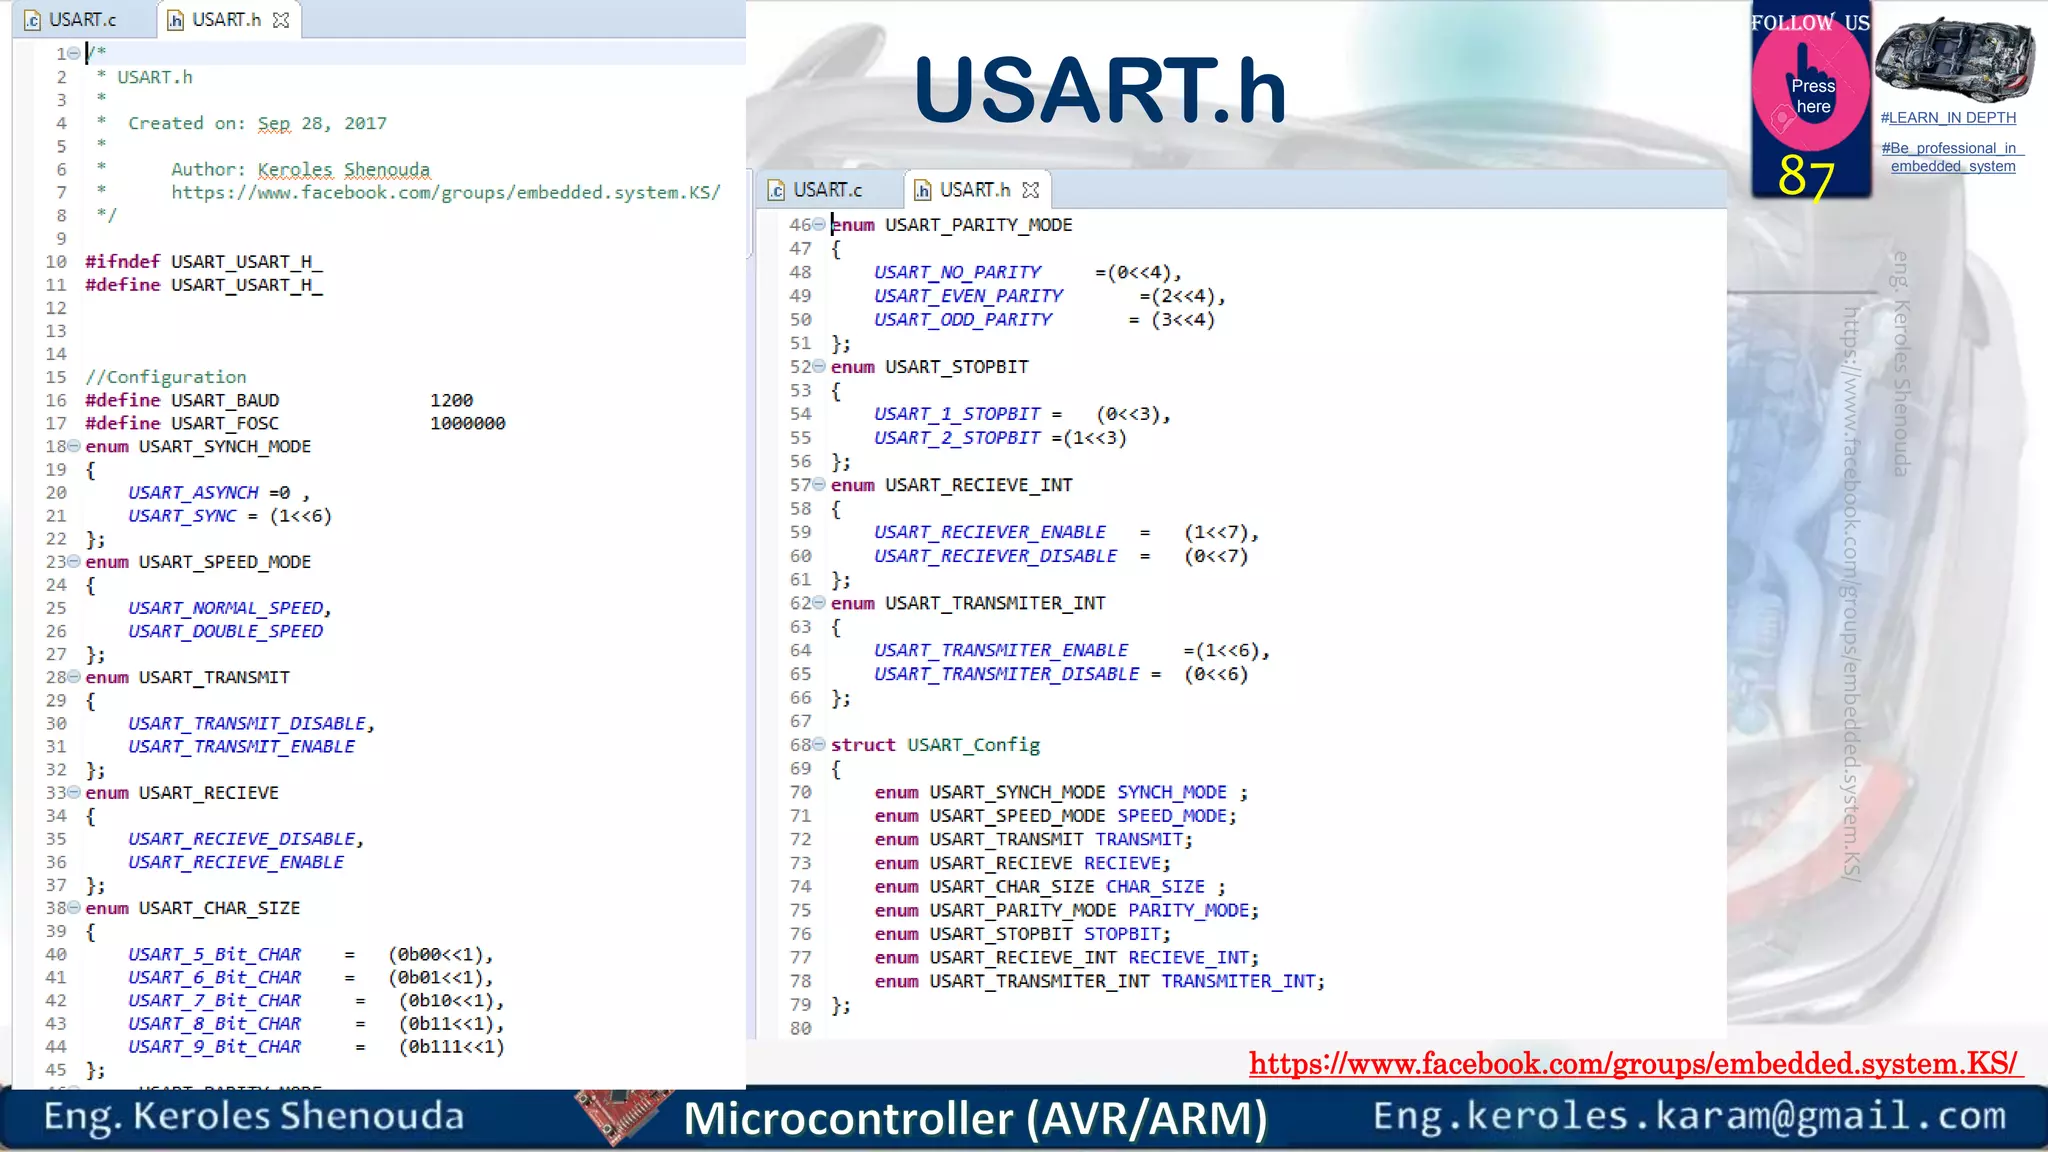Click USART_RECIEVE_ENABLE enumerator

(236, 861)
